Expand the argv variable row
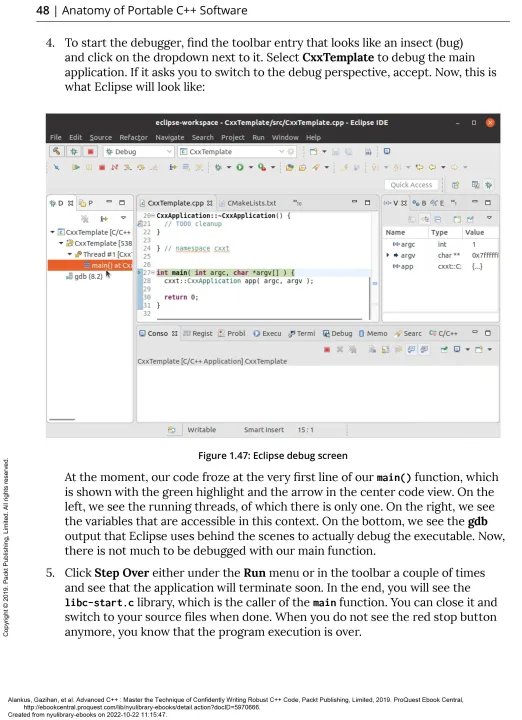This screenshot has height=720, width=522. point(387,255)
